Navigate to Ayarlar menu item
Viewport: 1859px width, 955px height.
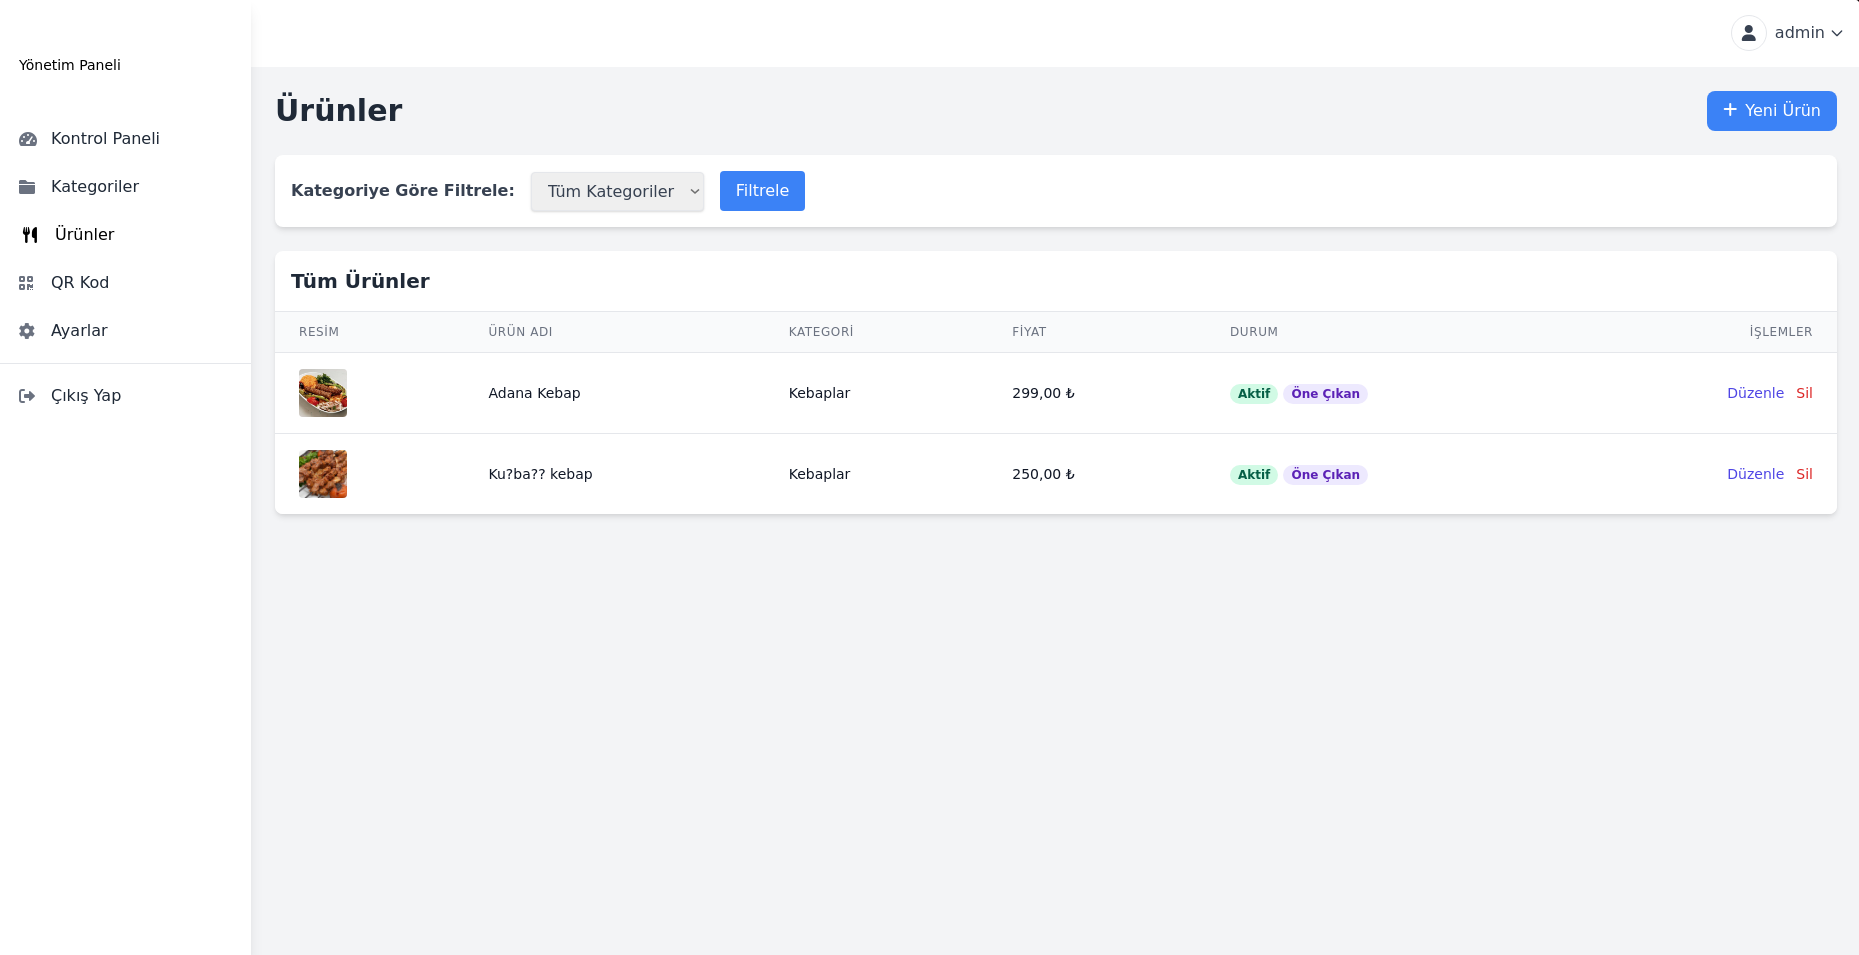(x=79, y=331)
